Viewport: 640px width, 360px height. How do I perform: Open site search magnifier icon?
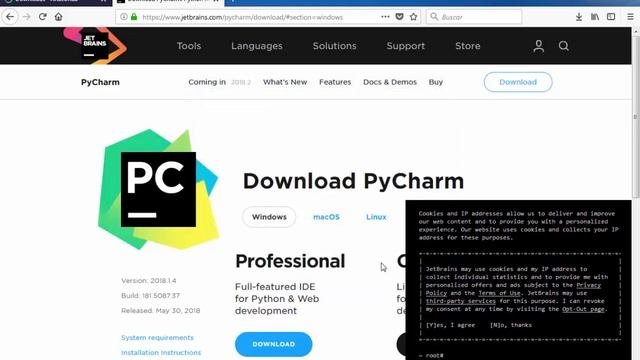click(564, 46)
